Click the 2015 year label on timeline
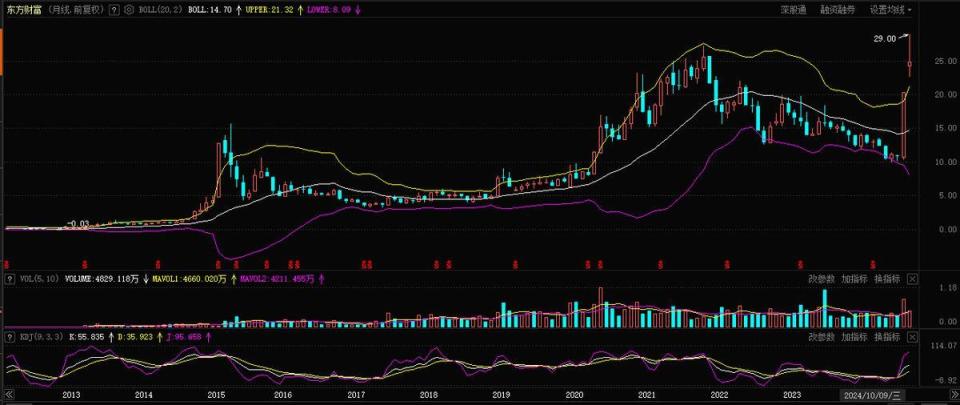This screenshot has height=405, width=960. (214, 394)
